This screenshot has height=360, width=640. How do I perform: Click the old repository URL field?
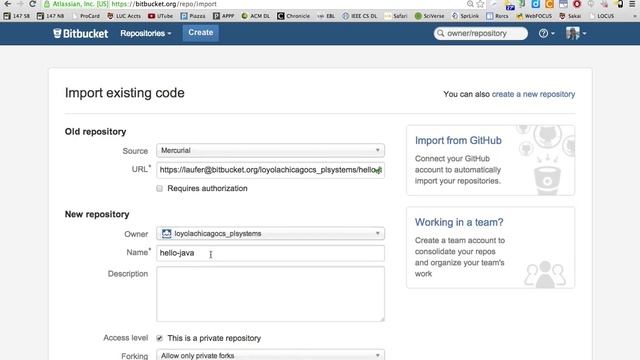270,170
